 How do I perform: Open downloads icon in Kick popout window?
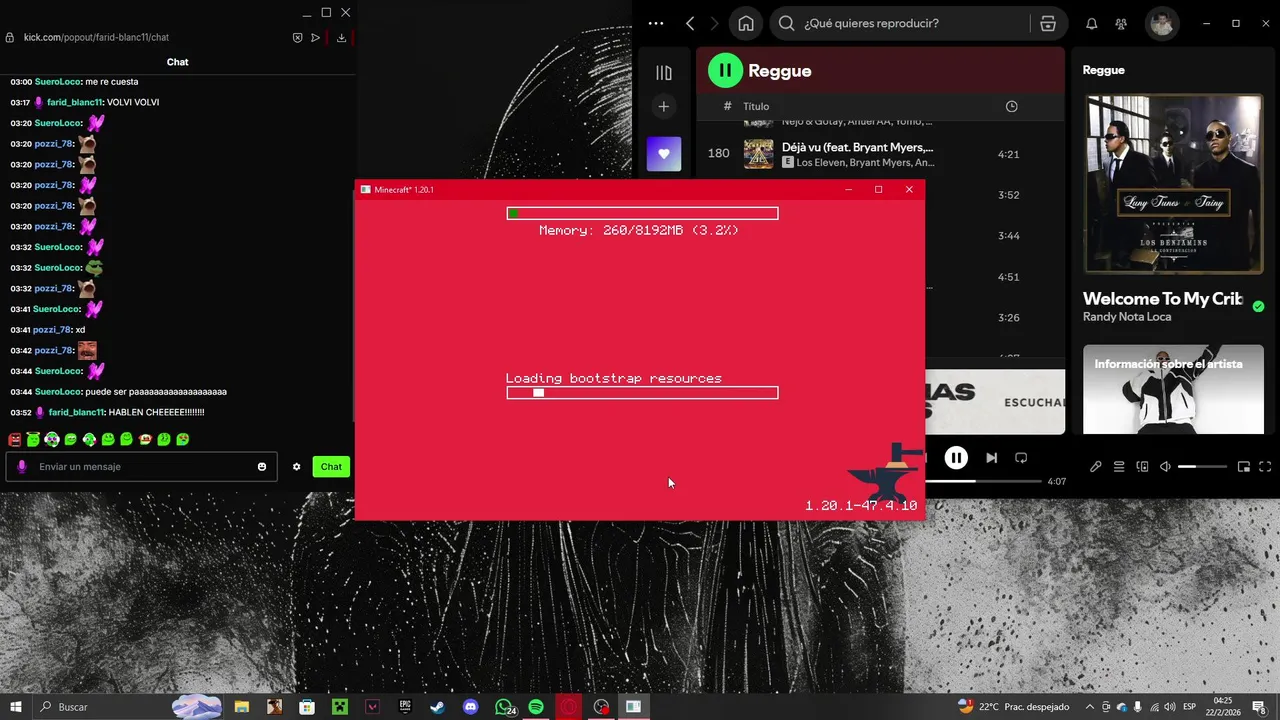click(341, 37)
